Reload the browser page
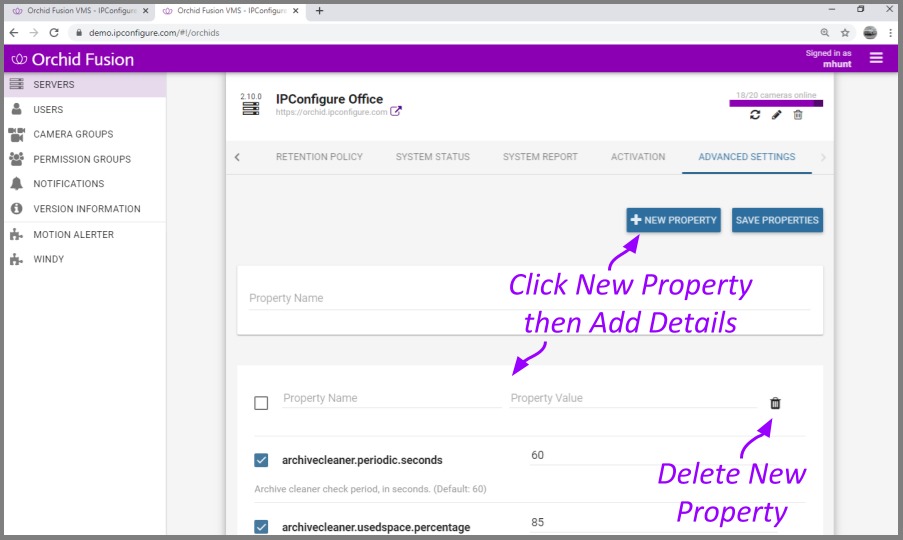 tap(54, 33)
